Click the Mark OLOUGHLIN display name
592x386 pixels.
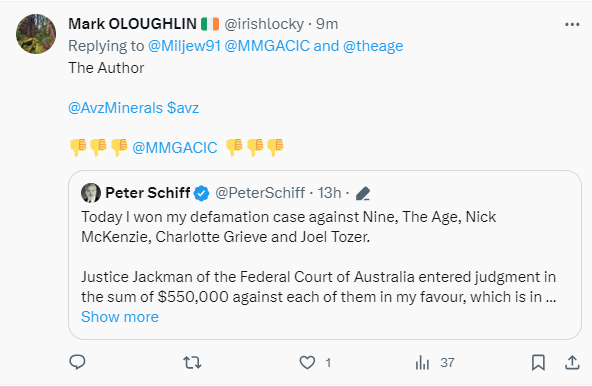[133, 24]
